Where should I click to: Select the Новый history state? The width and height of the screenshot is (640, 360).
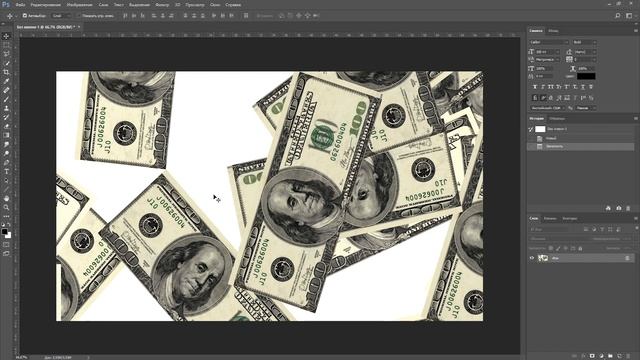click(x=581, y=138)
